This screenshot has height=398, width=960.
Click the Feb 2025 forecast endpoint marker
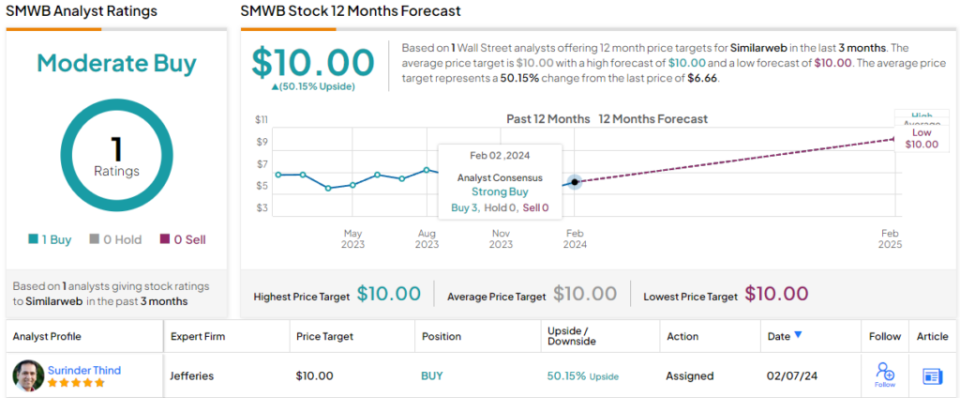[x=893, y=140]
